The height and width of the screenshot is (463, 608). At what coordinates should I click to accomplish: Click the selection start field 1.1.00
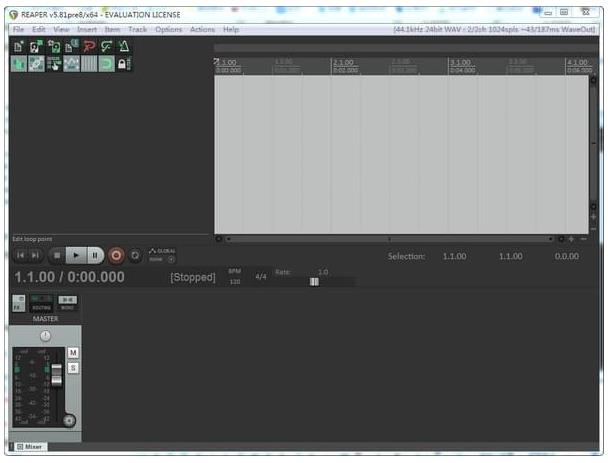(454, 256)
